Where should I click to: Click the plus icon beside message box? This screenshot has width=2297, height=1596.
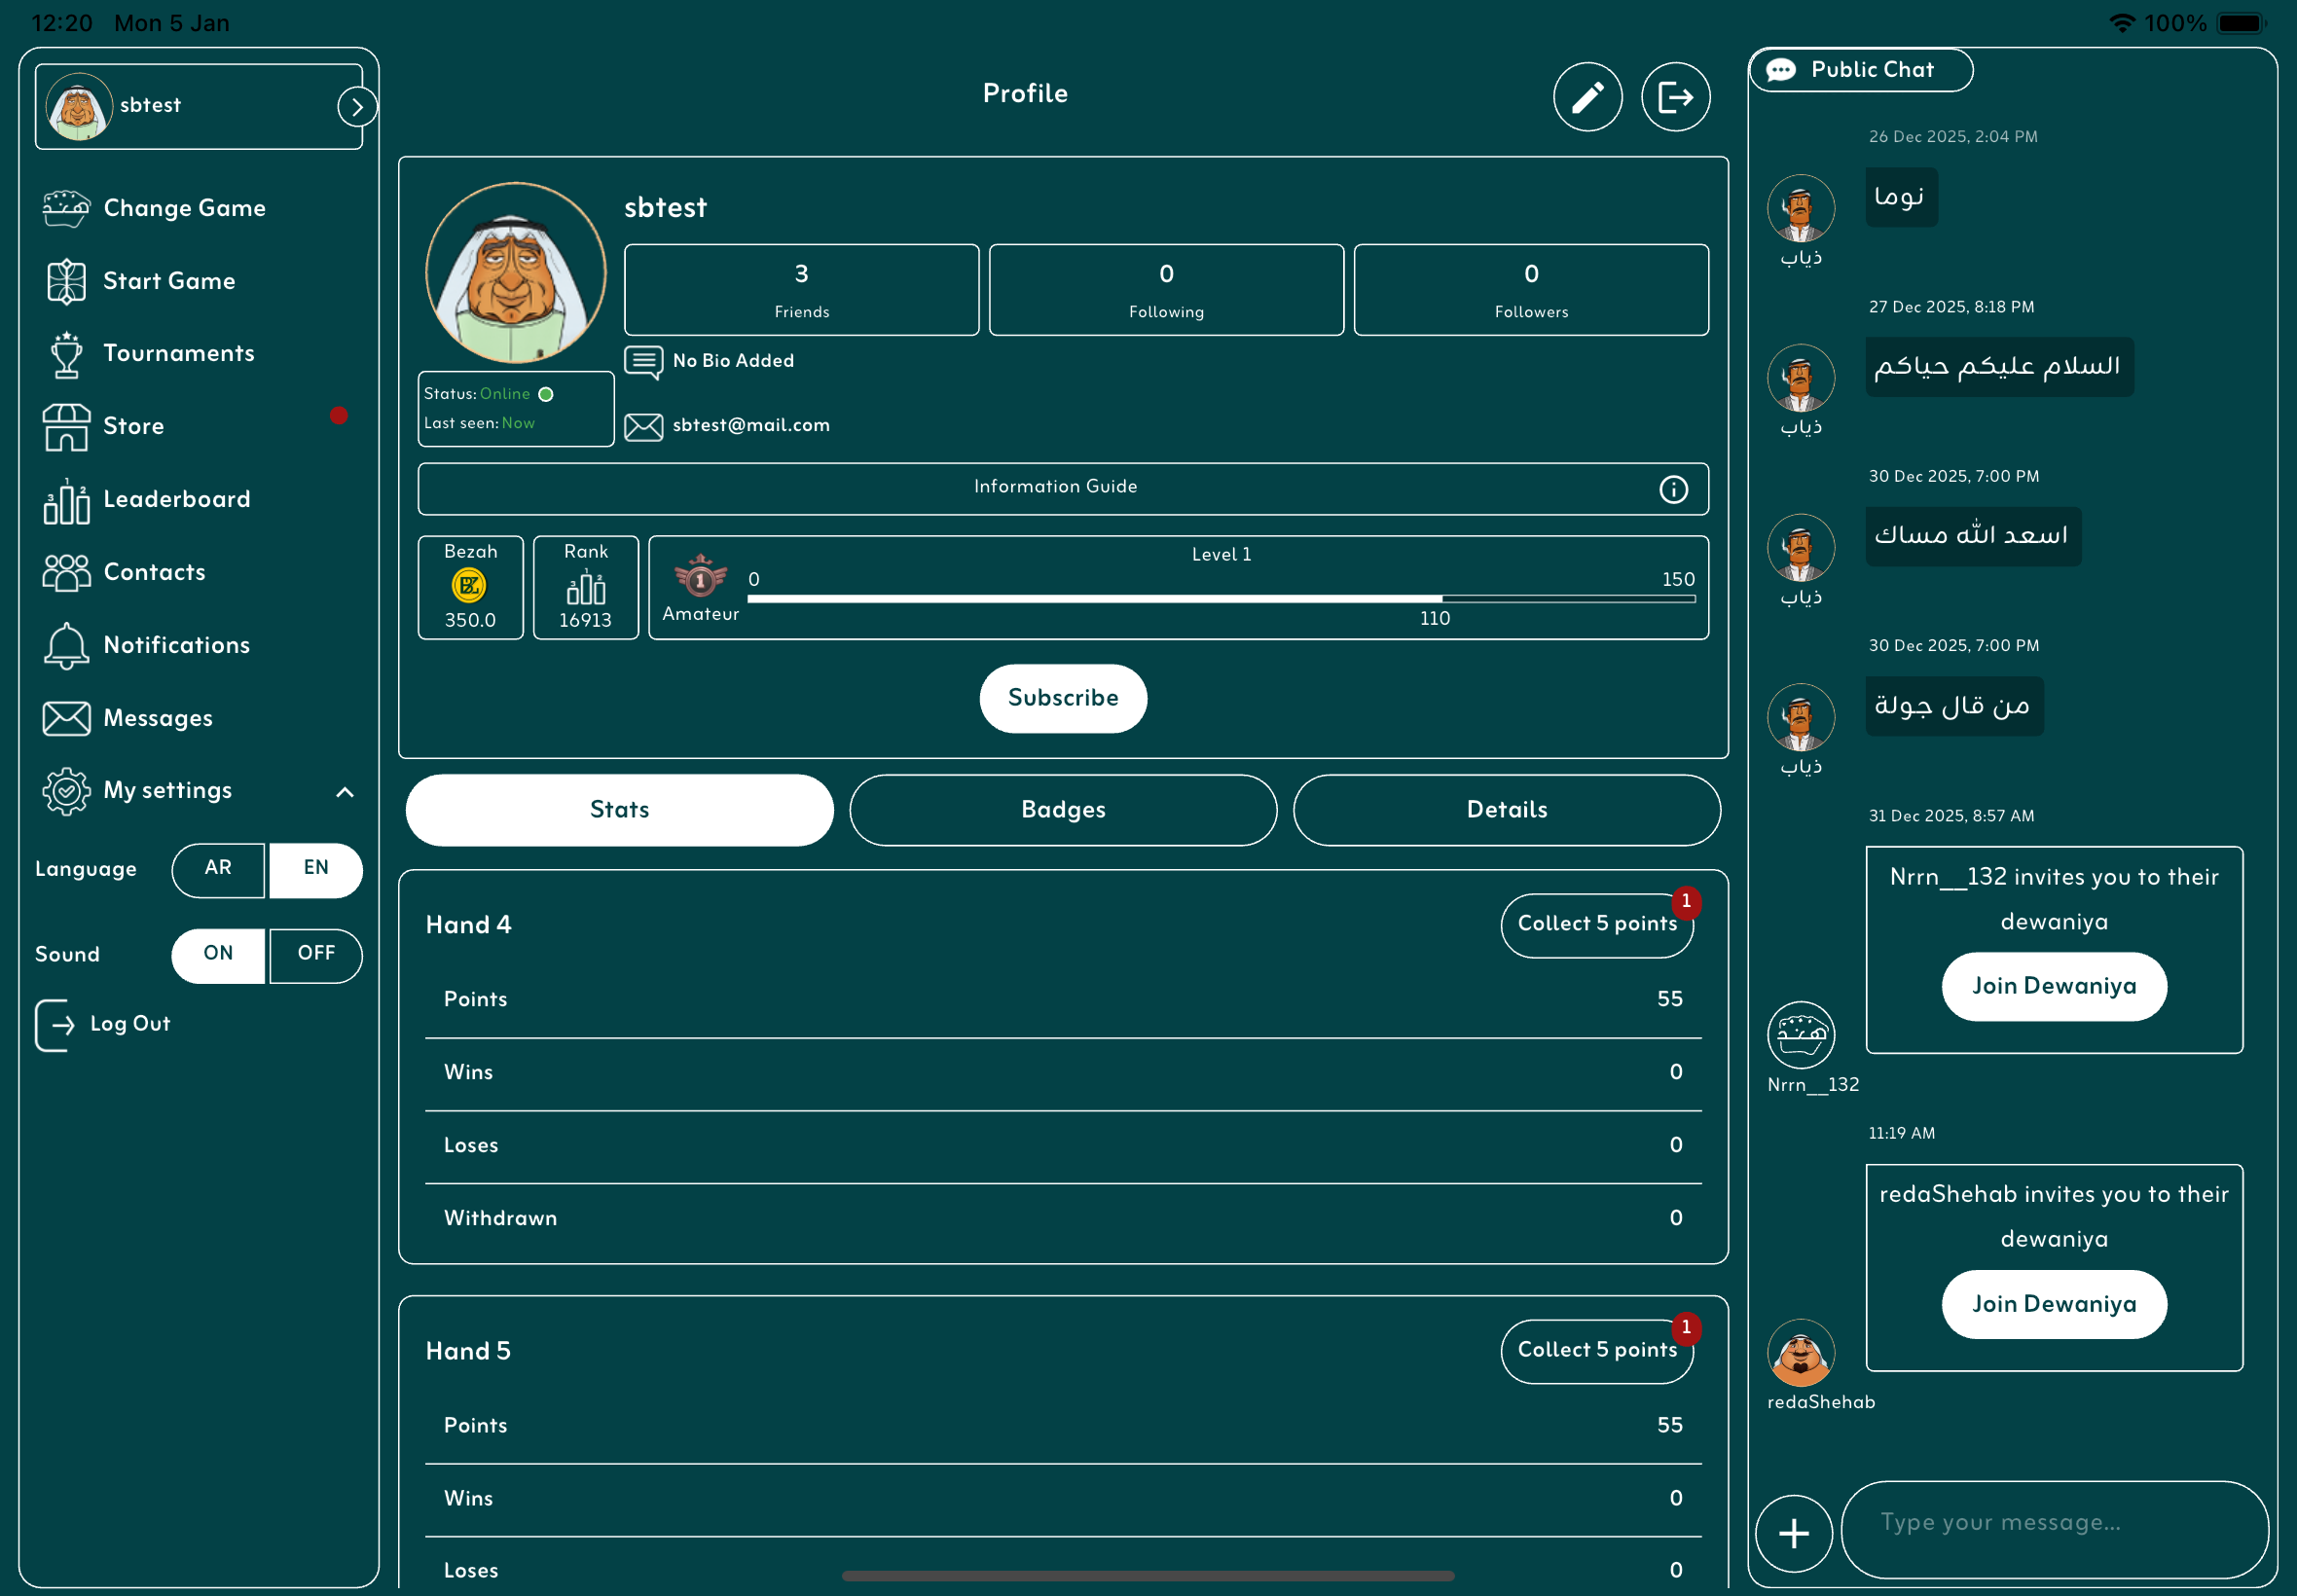click(x=1793, y=1533)
